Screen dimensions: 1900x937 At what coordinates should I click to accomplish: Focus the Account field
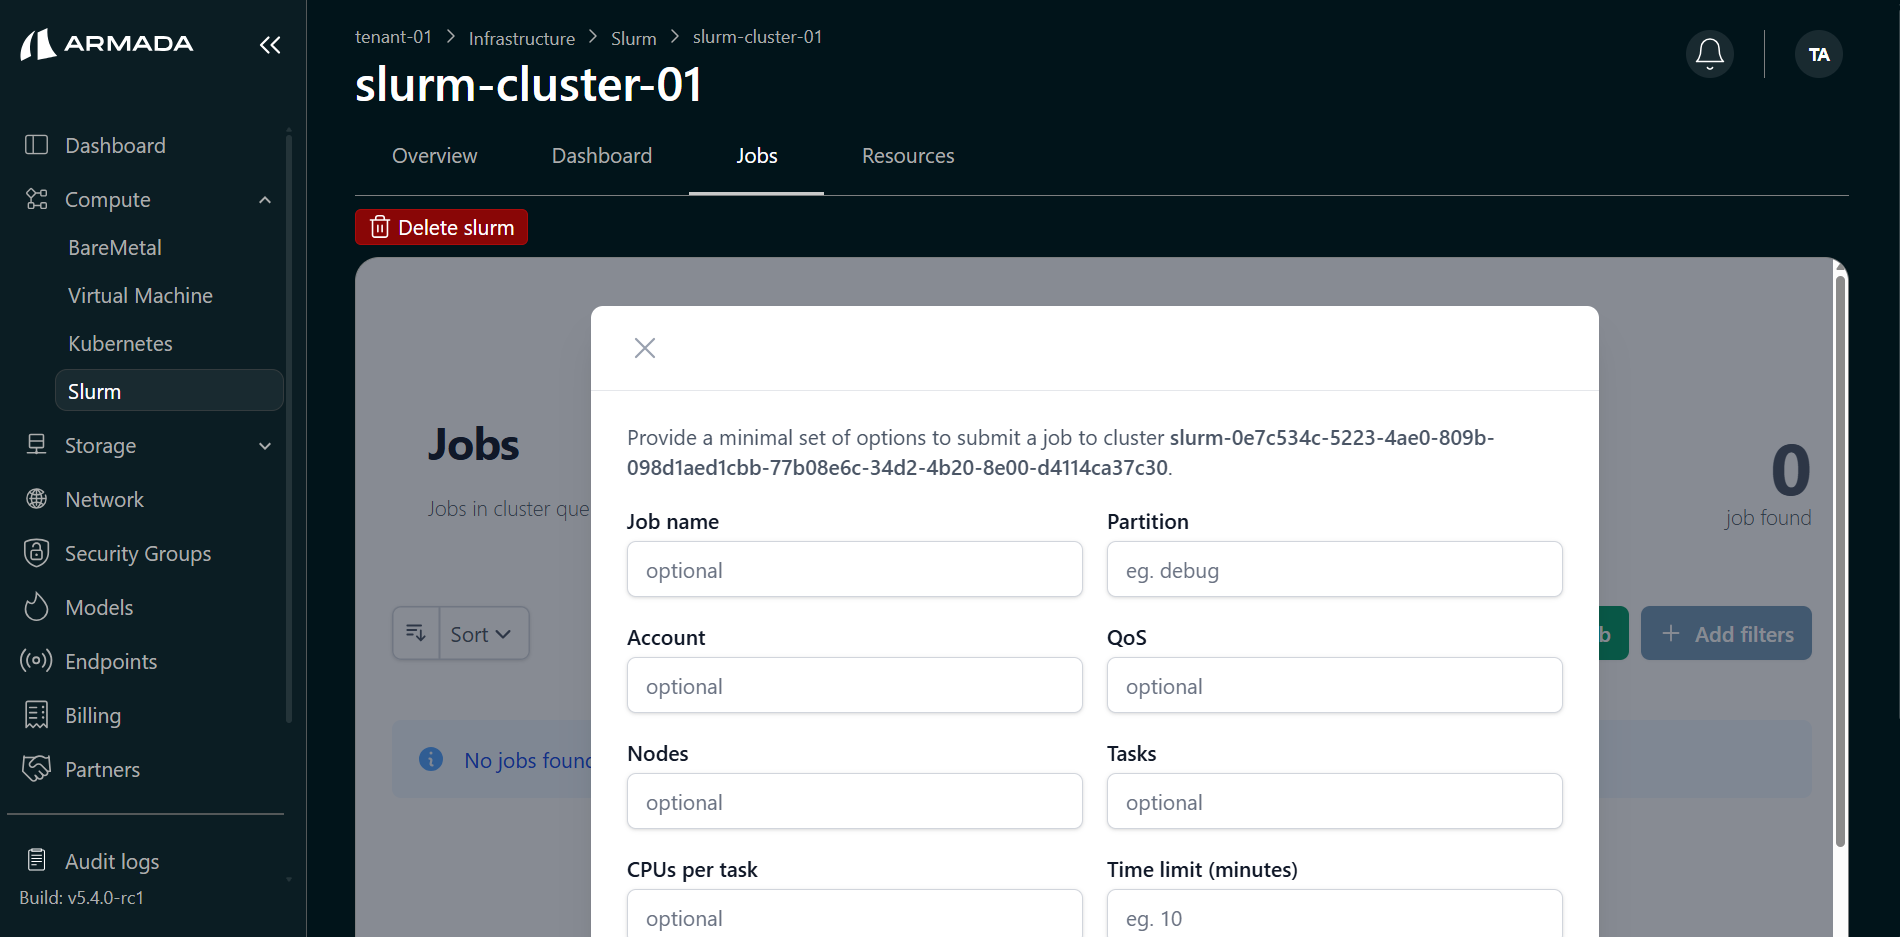(855, 685)
